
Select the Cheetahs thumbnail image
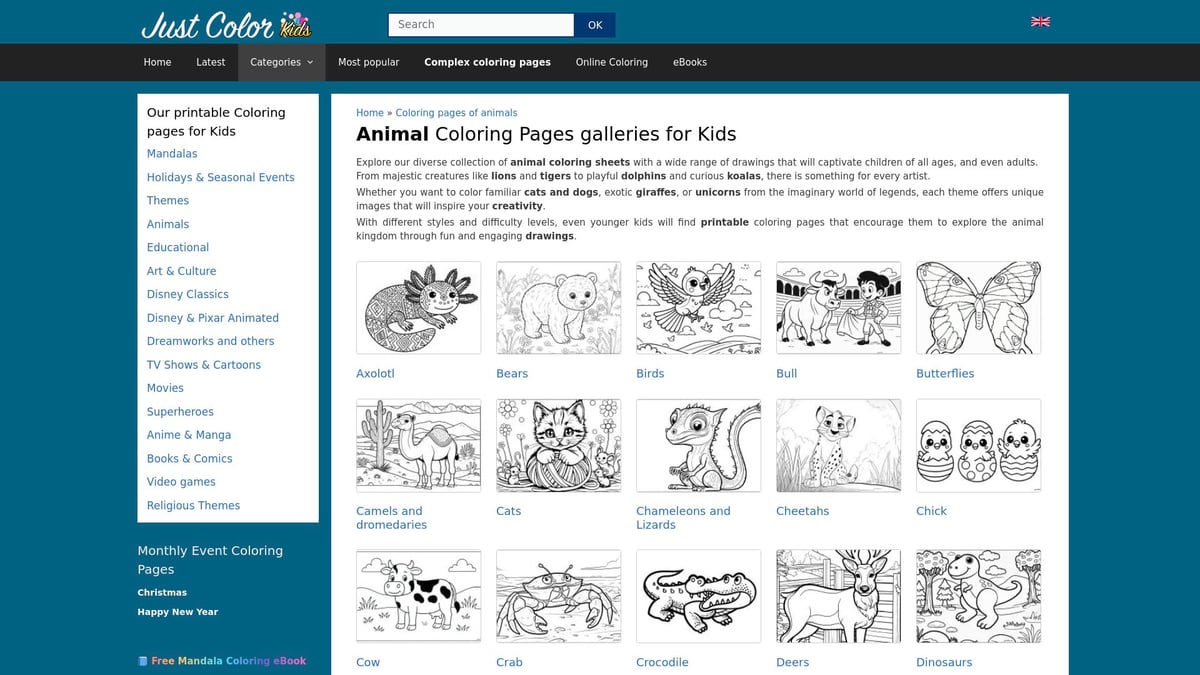(838, 445)
